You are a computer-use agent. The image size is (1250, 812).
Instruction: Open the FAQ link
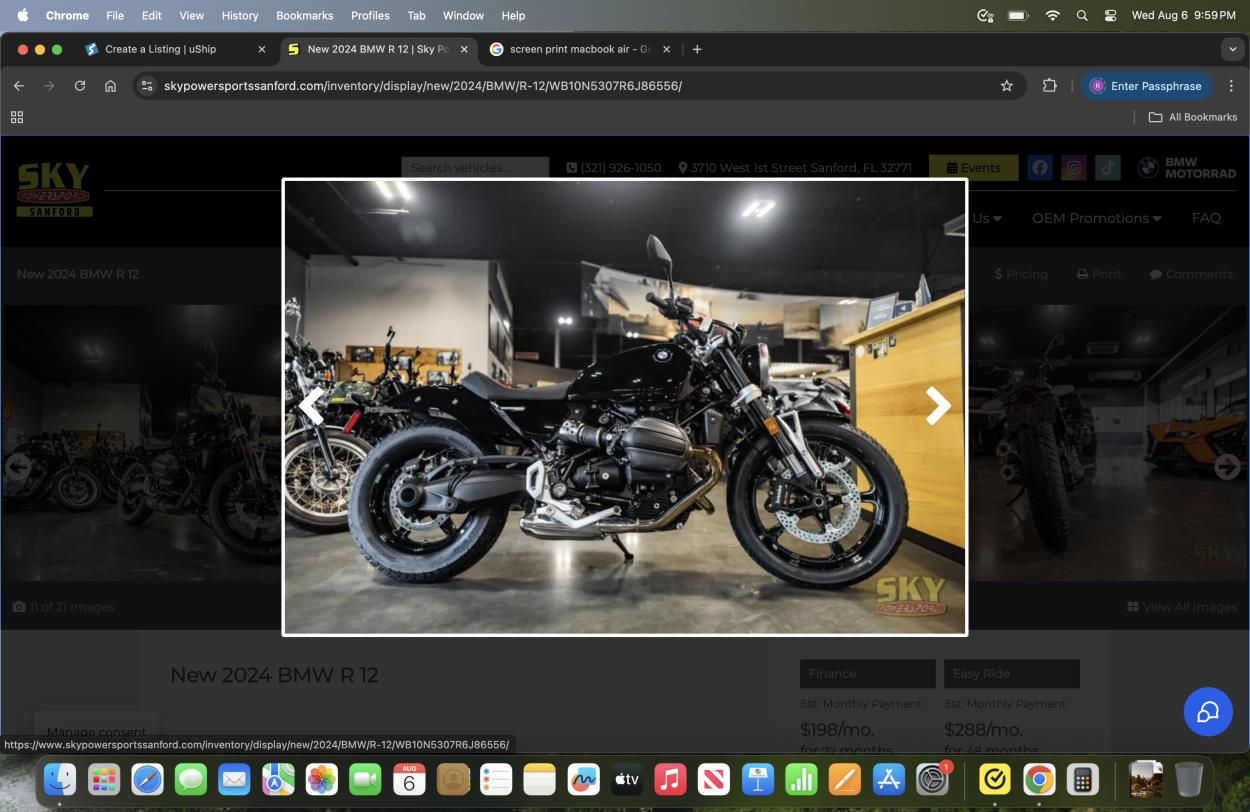1206,218
